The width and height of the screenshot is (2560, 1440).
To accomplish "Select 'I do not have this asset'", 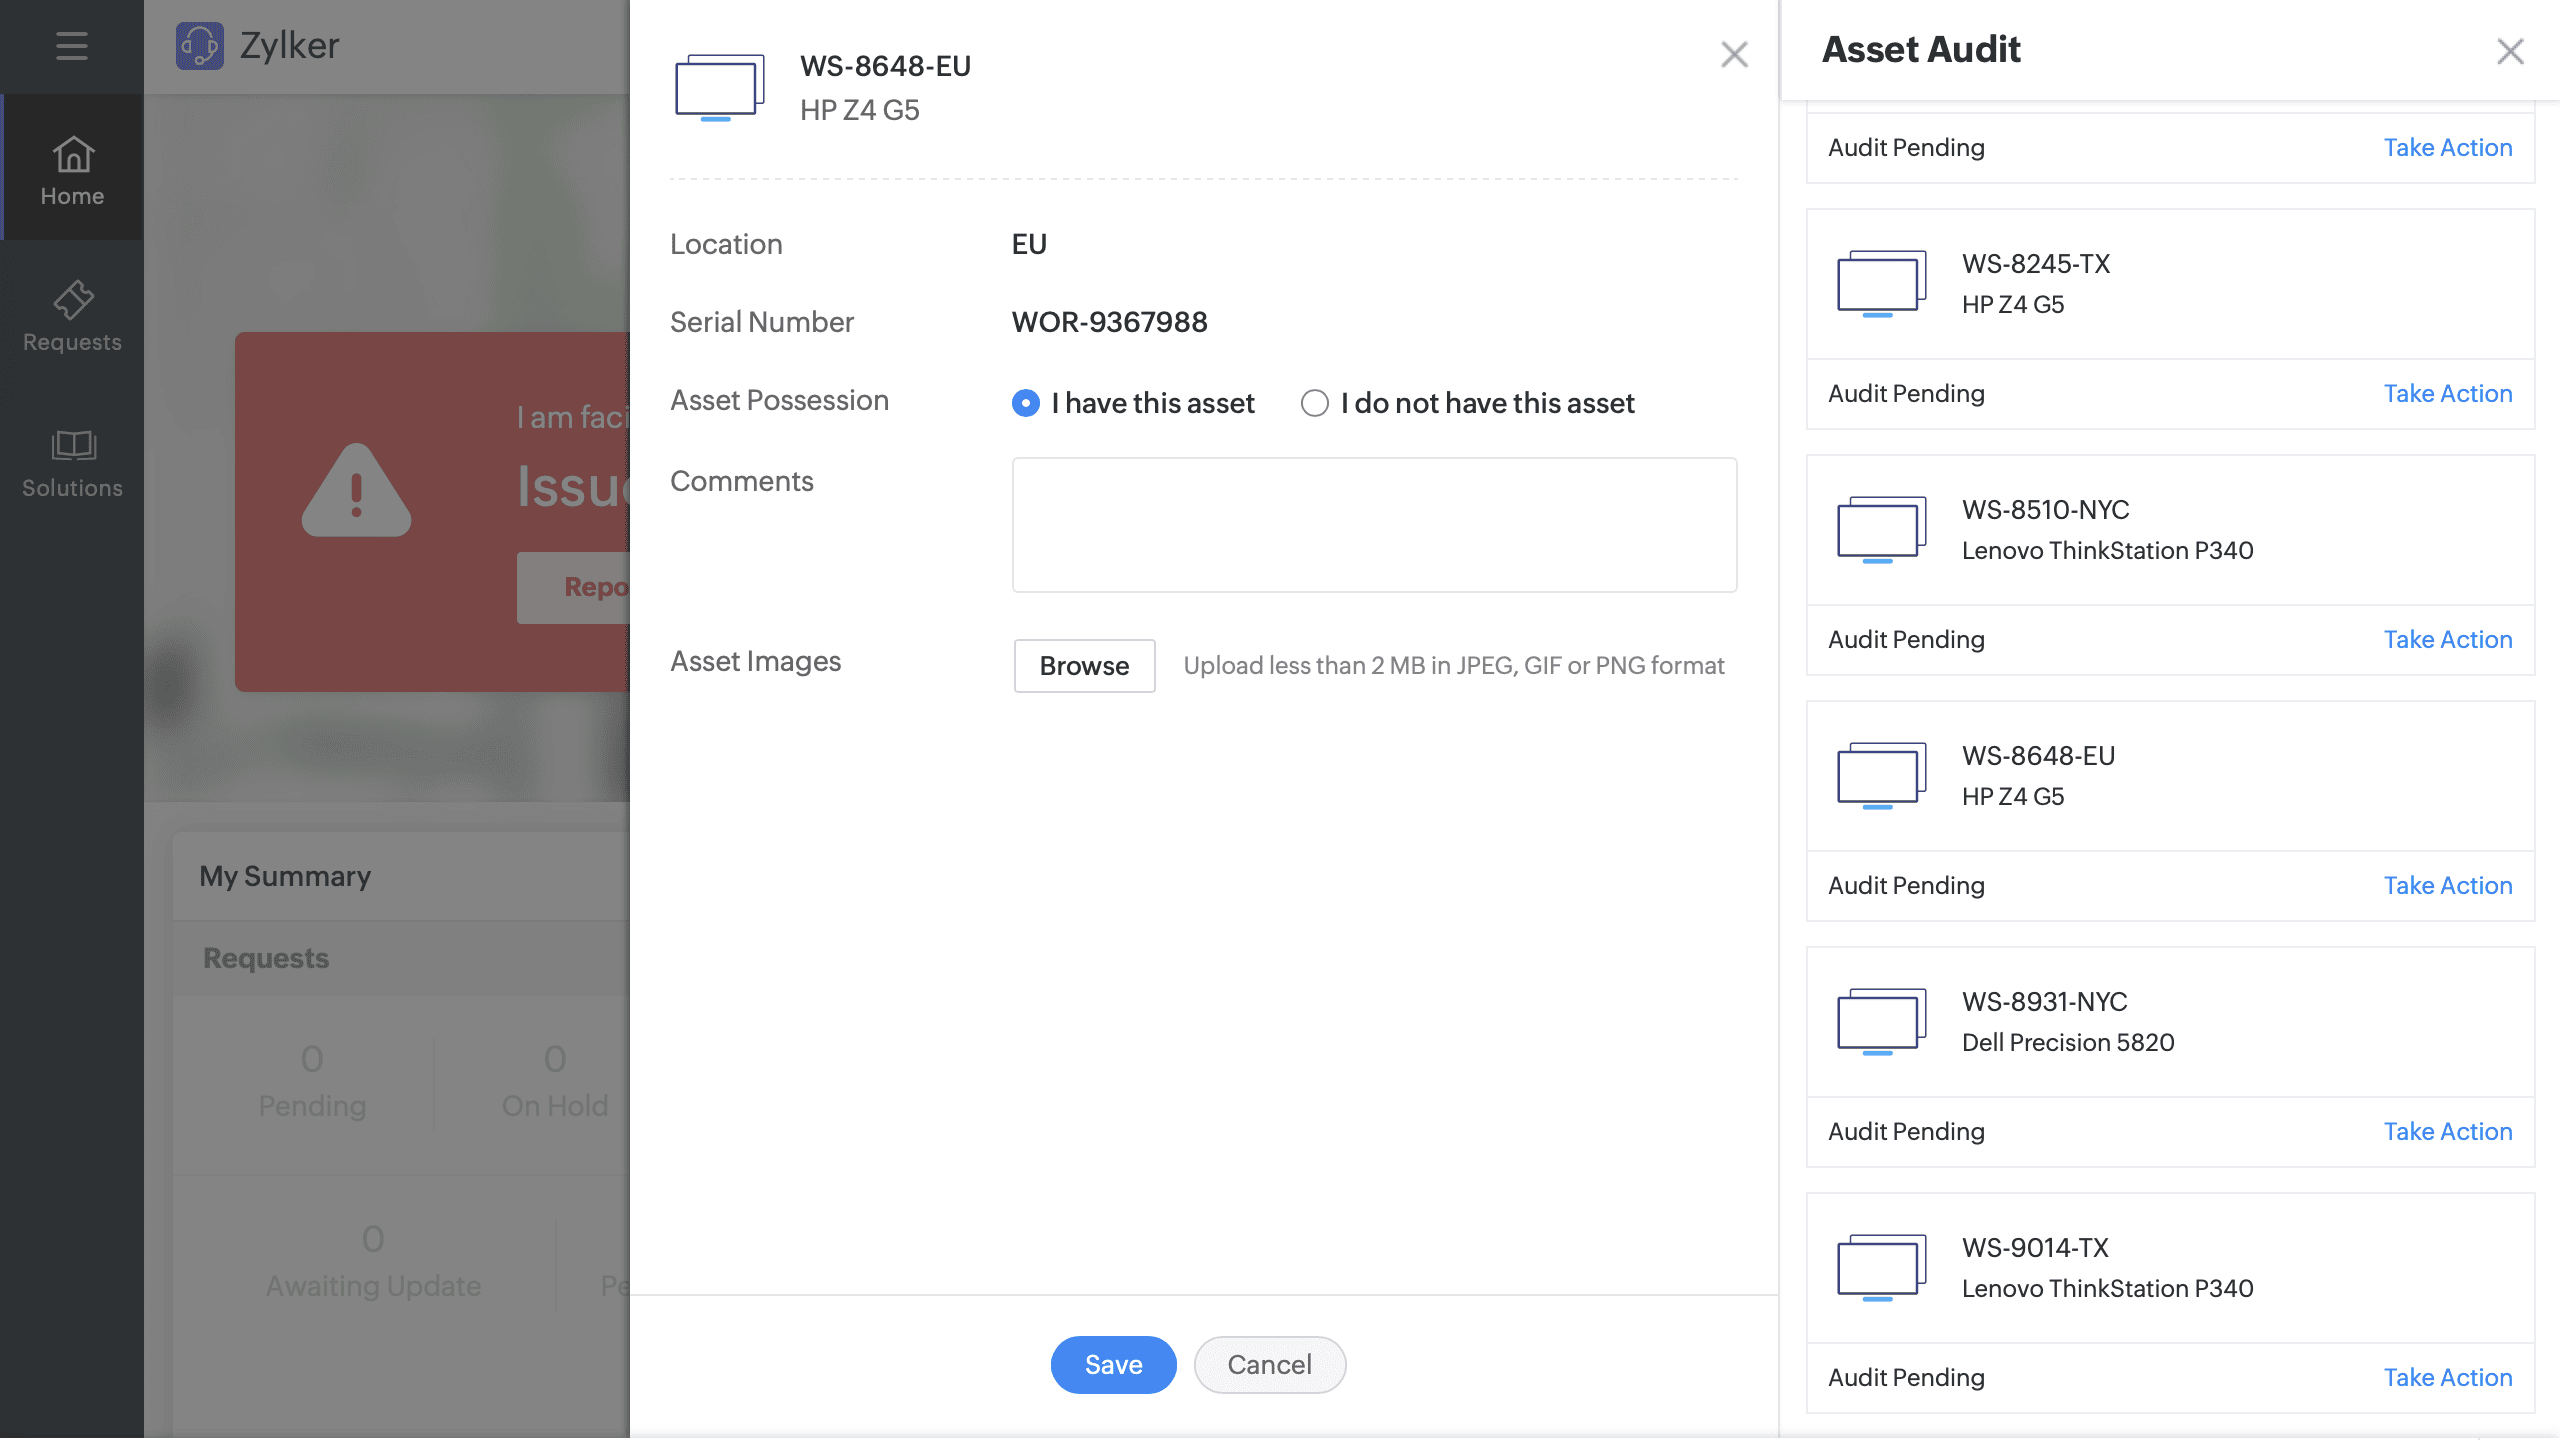I will 1314,403.
